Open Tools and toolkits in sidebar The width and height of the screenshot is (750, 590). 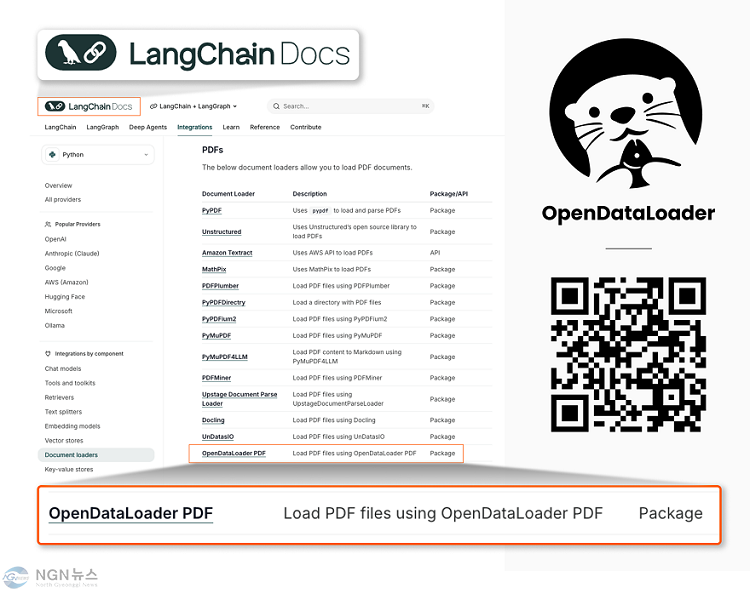(70, 383)
